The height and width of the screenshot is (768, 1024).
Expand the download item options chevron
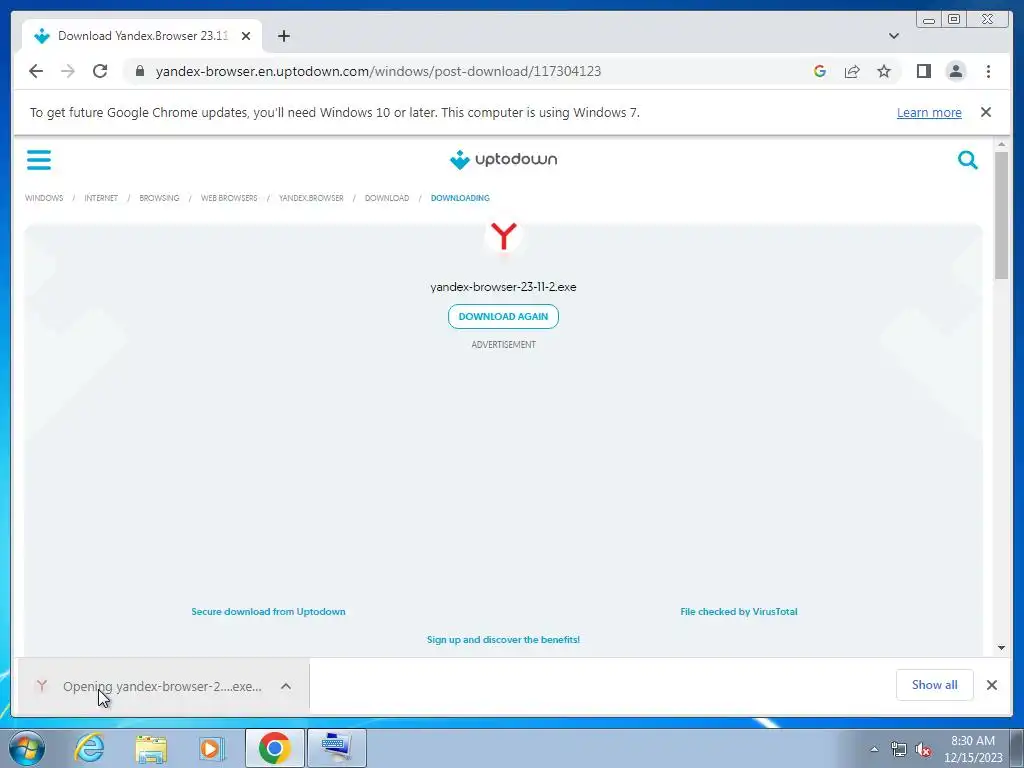285,686
